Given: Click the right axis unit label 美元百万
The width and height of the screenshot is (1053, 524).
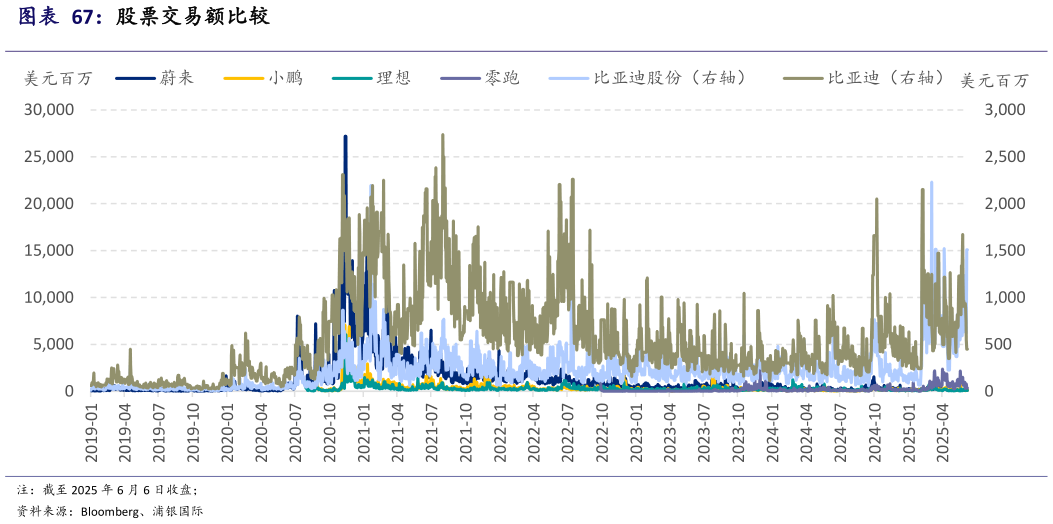Looking at the screenshot, I should tap(994, 80).
